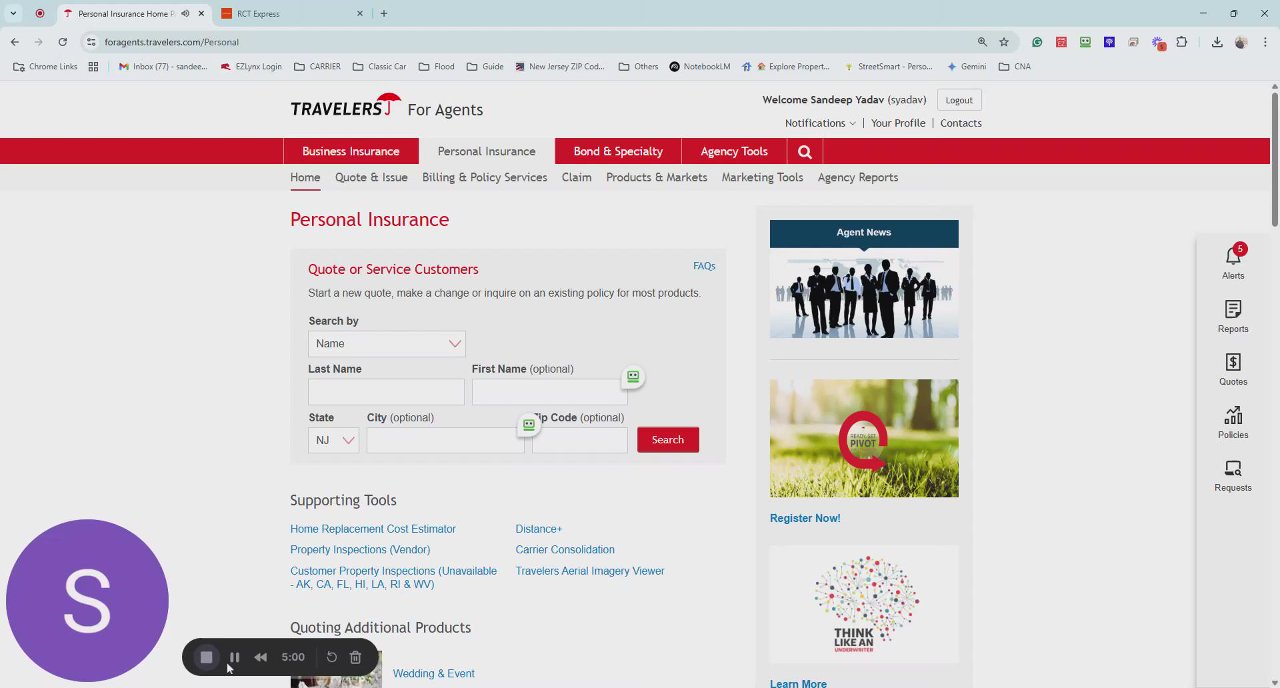Mute the Personal Insurance tab audio icon
Screen dimensions: 1280x688
coord(185,14)
